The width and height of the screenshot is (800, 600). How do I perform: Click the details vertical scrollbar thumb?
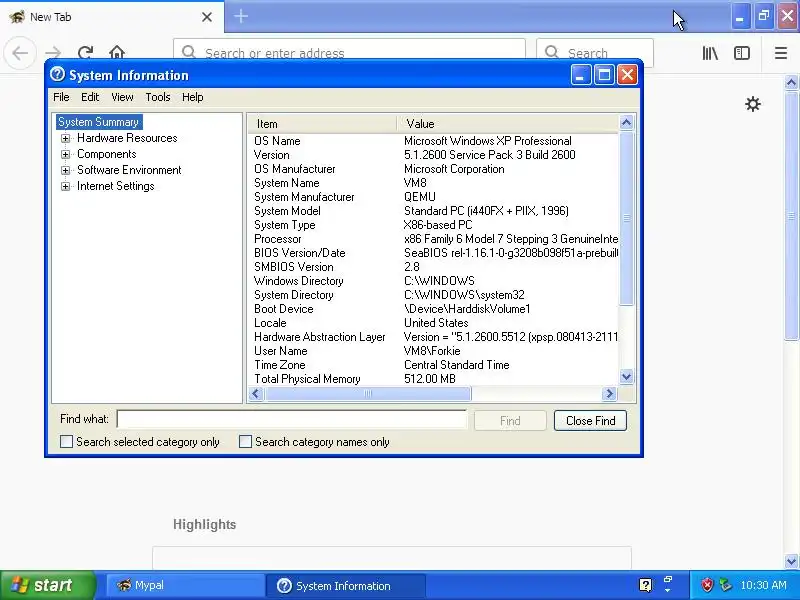627,218
